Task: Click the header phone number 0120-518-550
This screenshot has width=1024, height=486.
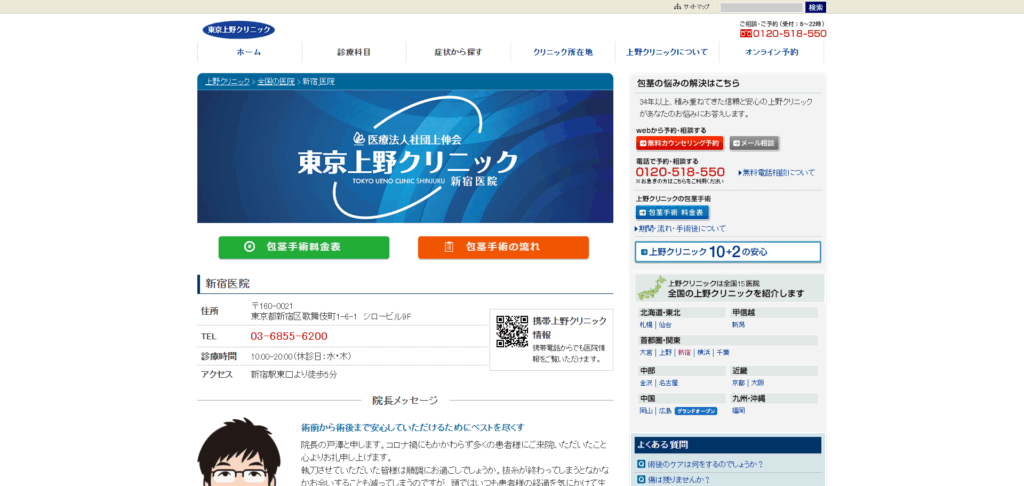Action: (x=790, y=33)
